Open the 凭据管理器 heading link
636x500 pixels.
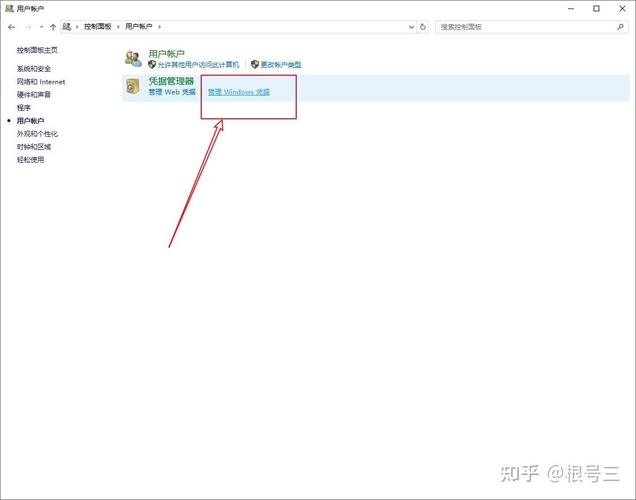click(x=171, y=81)
